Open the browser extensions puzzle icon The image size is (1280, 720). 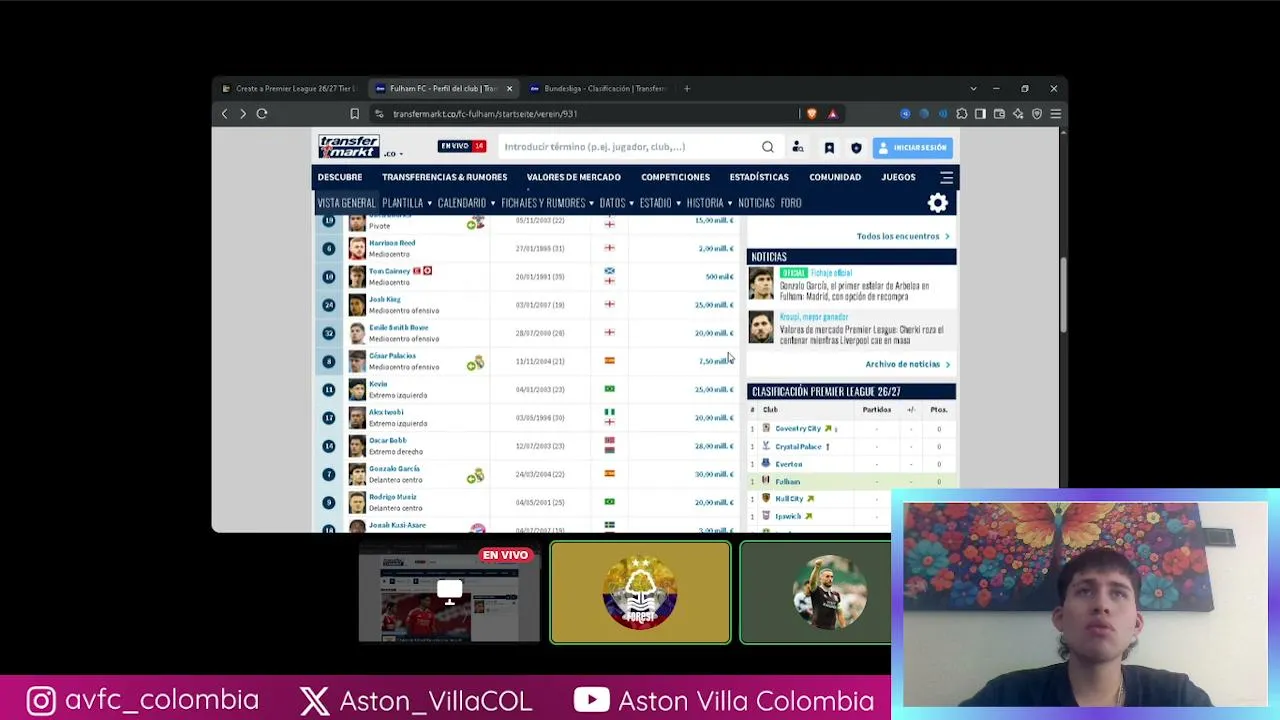point(961,114)
